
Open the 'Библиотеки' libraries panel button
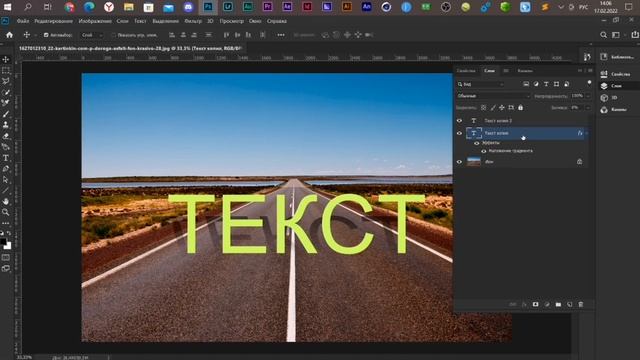click(x=618, y=57)
